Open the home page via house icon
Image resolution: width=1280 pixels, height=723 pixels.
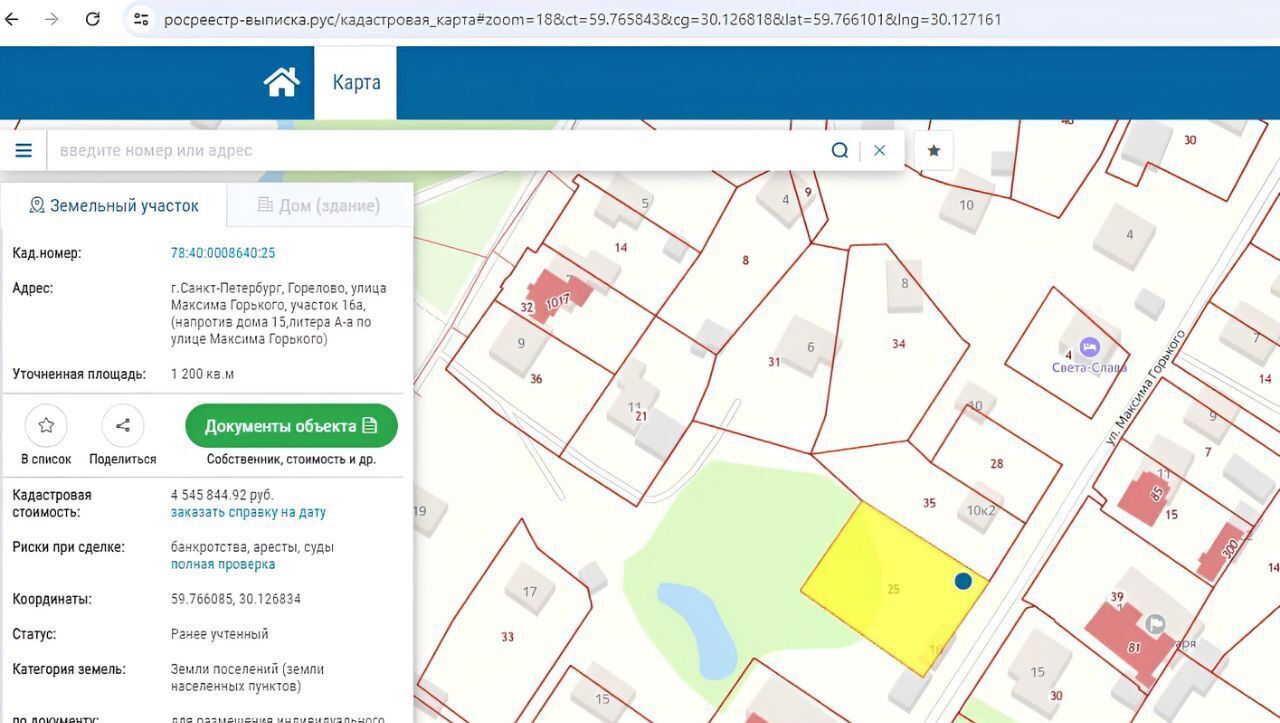coord(282,82)
